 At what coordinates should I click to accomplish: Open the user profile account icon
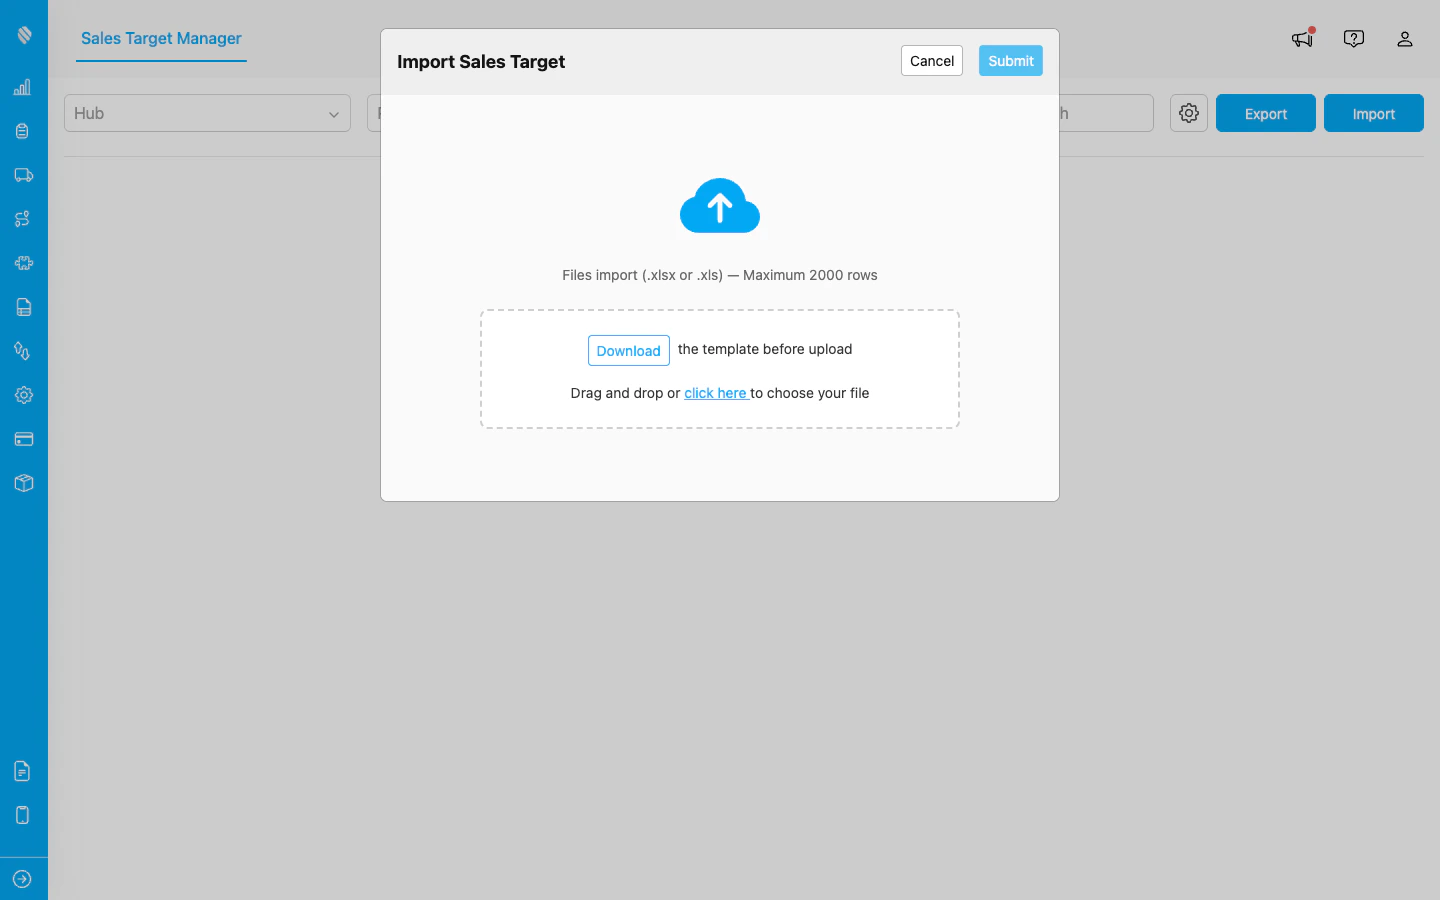tap(1405, 39)
